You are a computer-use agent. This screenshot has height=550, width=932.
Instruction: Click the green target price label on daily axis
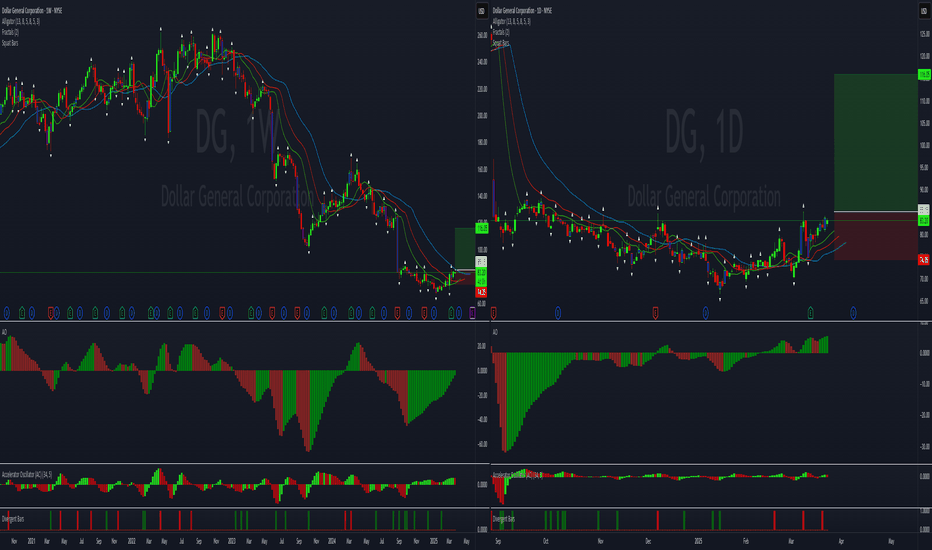coord(924,74)
